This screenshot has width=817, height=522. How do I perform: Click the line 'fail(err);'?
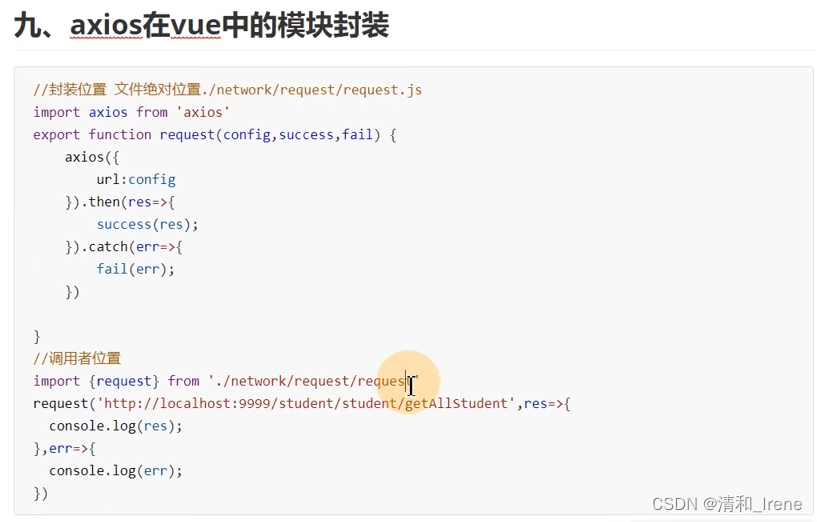135,269
